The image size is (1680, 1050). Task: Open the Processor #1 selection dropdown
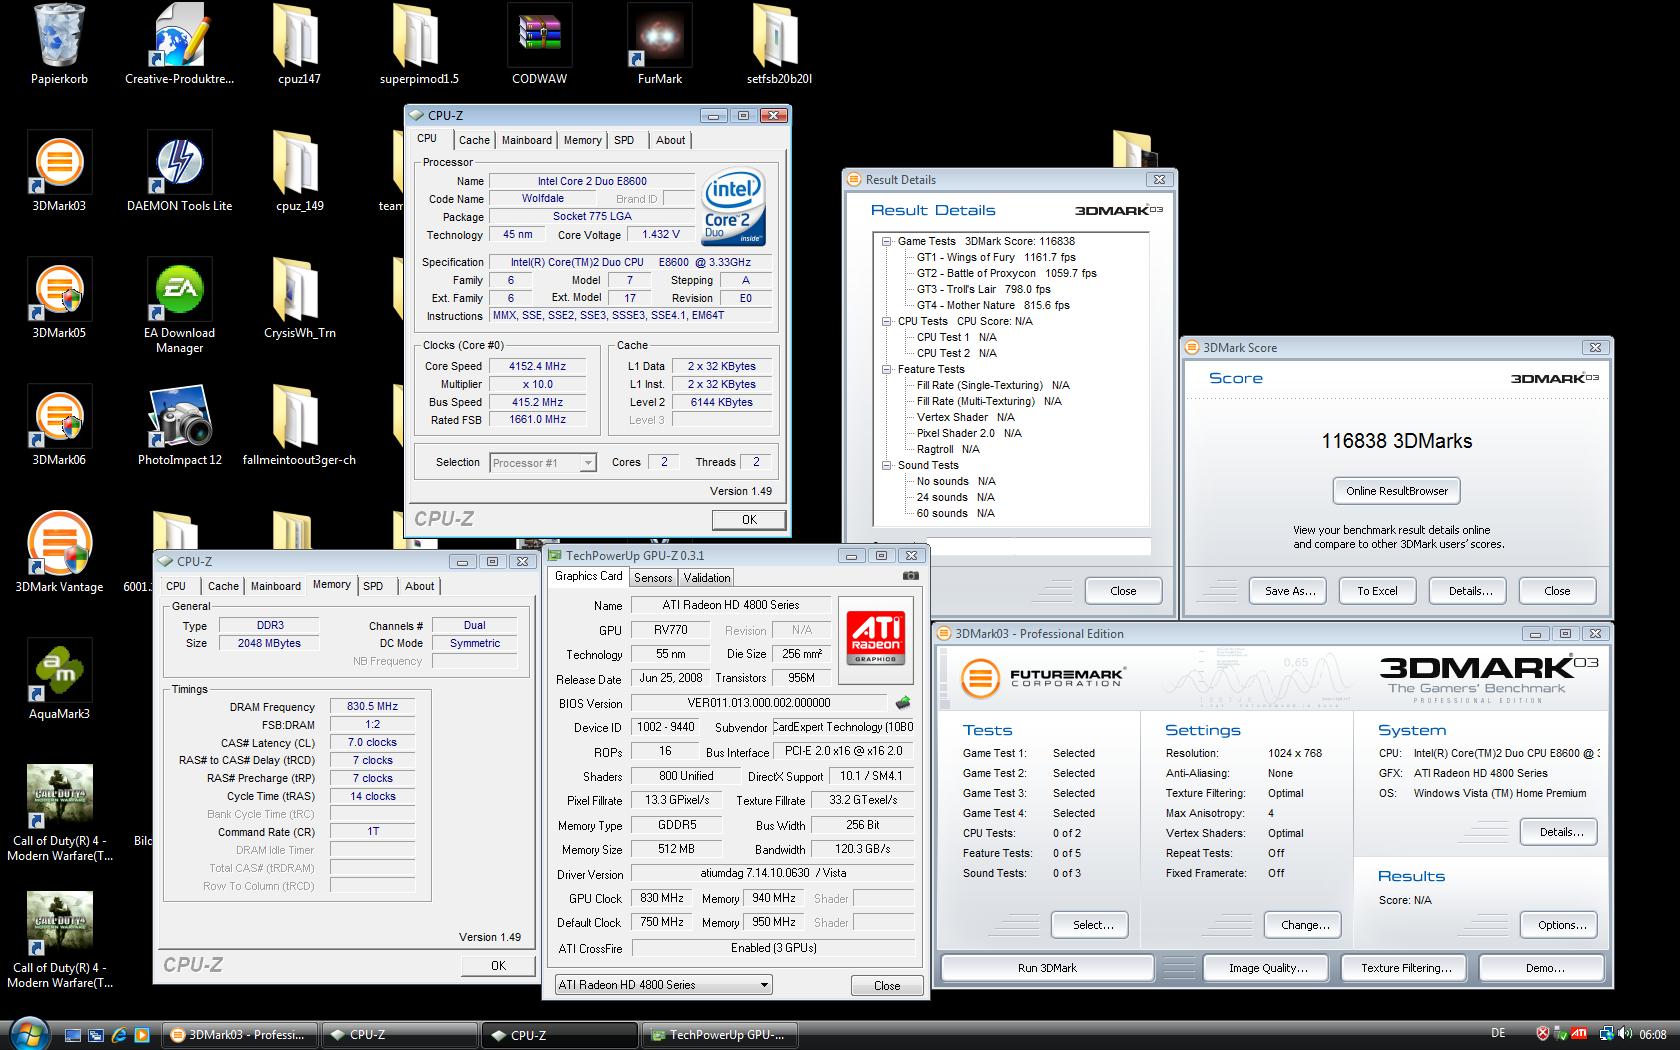(543, 462)
